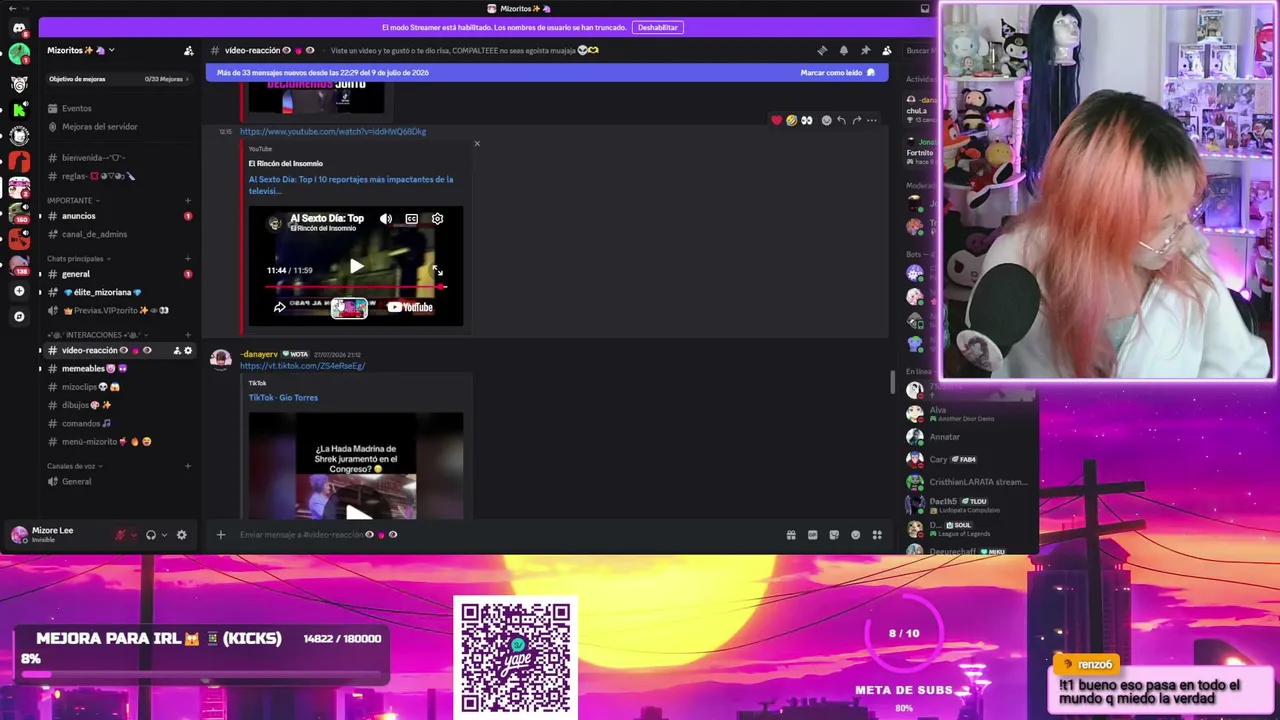
Task: Invite people to the Mizoritos server
Action: coord(189,50)
